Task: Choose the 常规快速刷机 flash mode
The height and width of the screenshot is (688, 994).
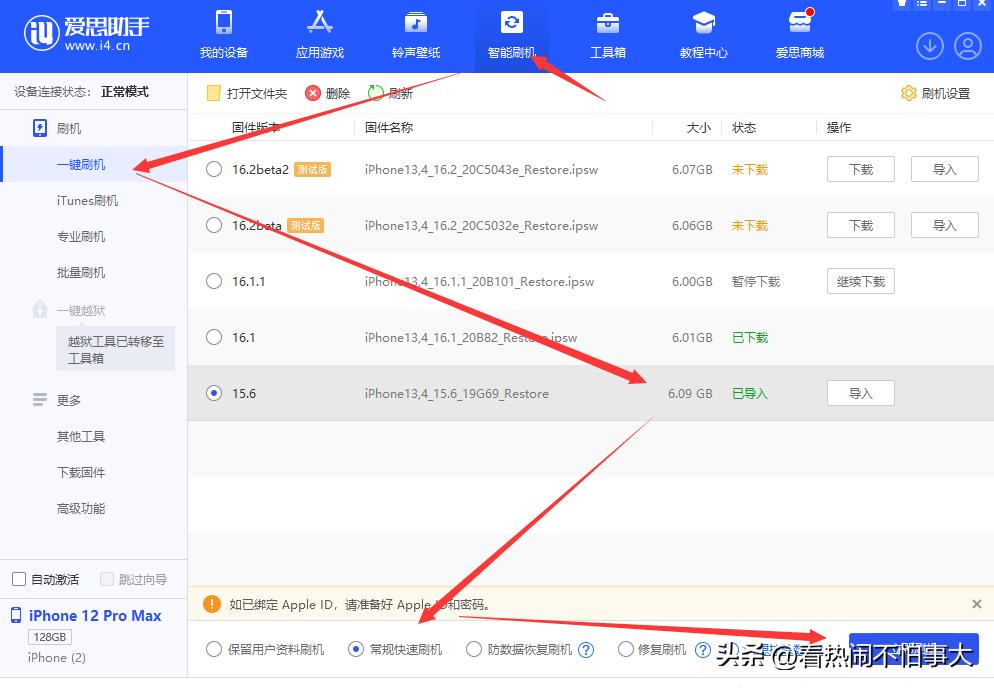Action: (x=356, y=649)
